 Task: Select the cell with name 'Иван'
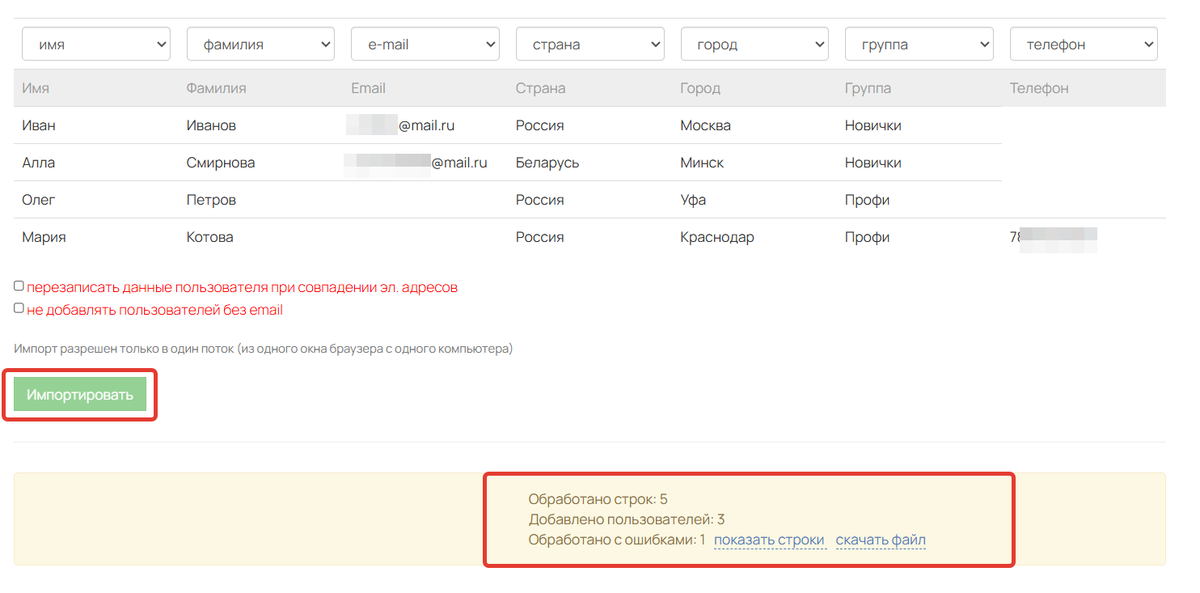(38, 126)
